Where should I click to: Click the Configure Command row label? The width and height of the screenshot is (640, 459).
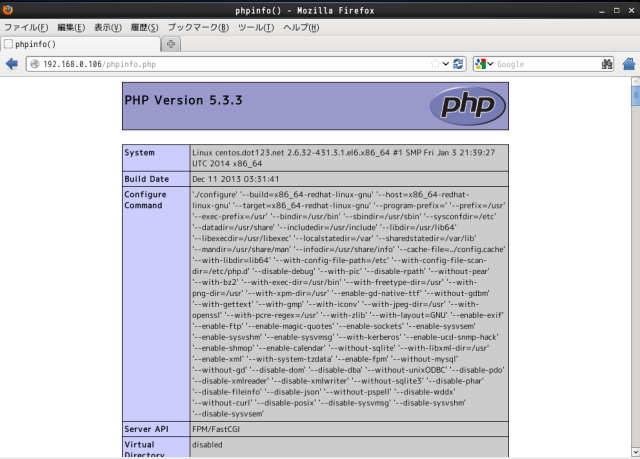145,200
